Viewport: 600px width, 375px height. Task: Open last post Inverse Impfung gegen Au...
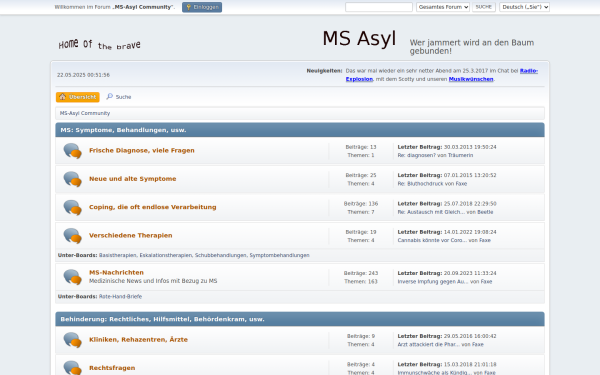[x=433, y=282]
